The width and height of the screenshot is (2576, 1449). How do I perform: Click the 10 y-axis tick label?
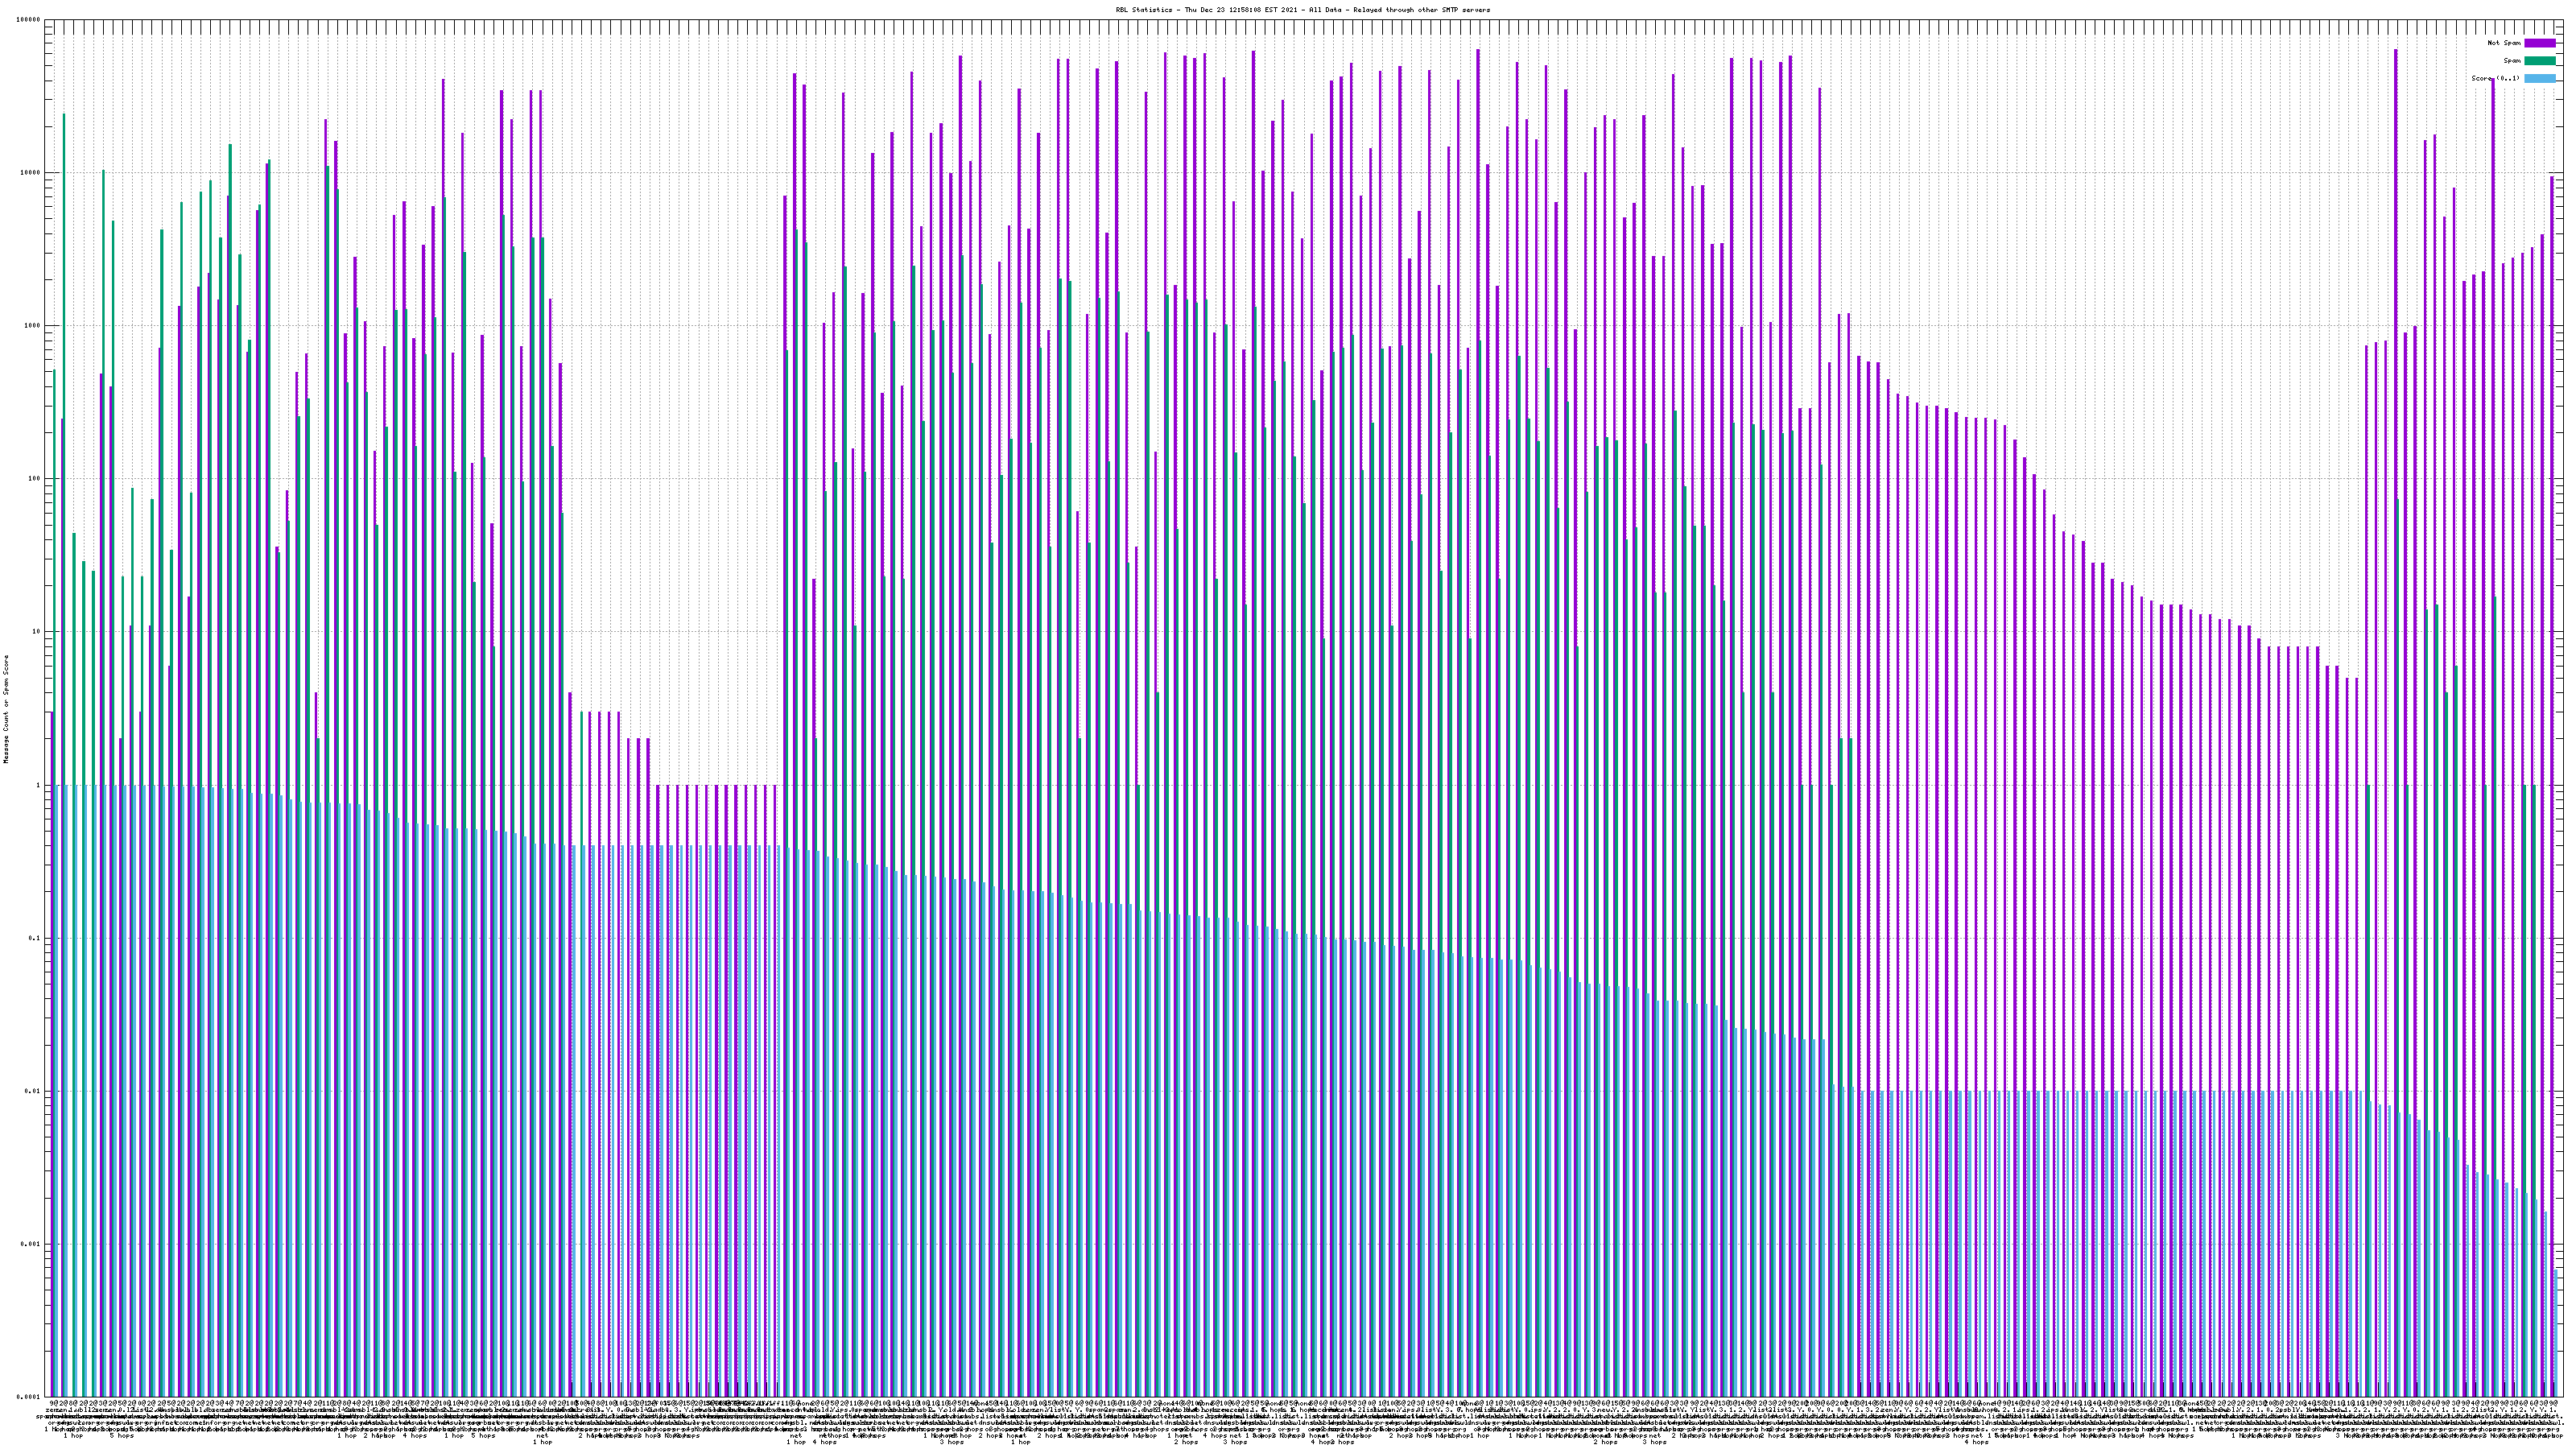point(37,631)
